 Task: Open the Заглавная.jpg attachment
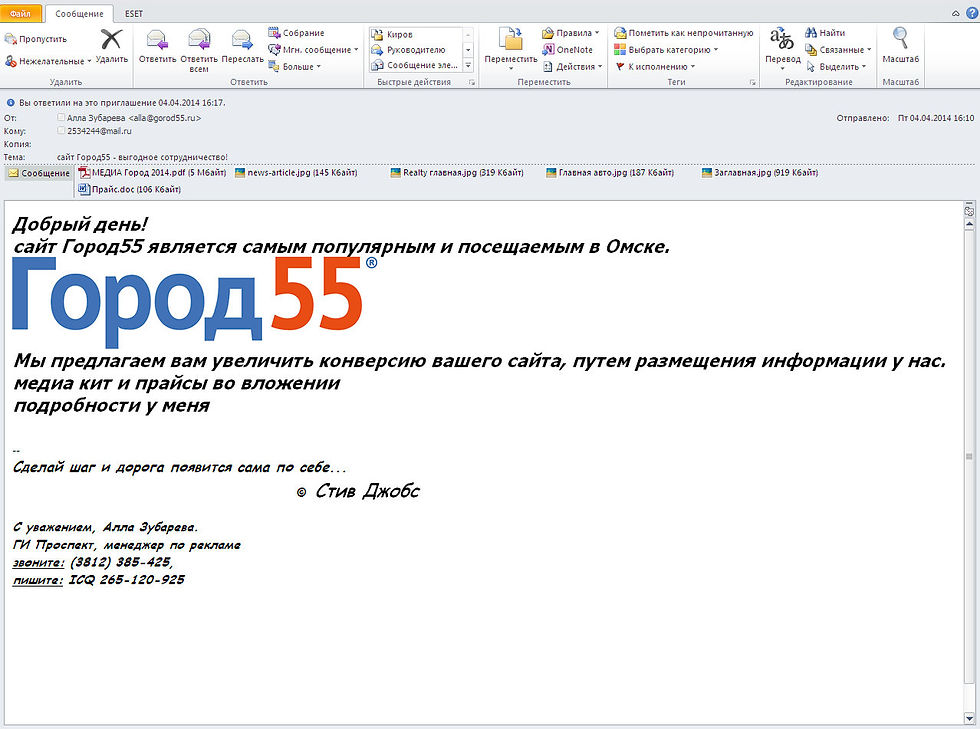click(x=759, y=173)
